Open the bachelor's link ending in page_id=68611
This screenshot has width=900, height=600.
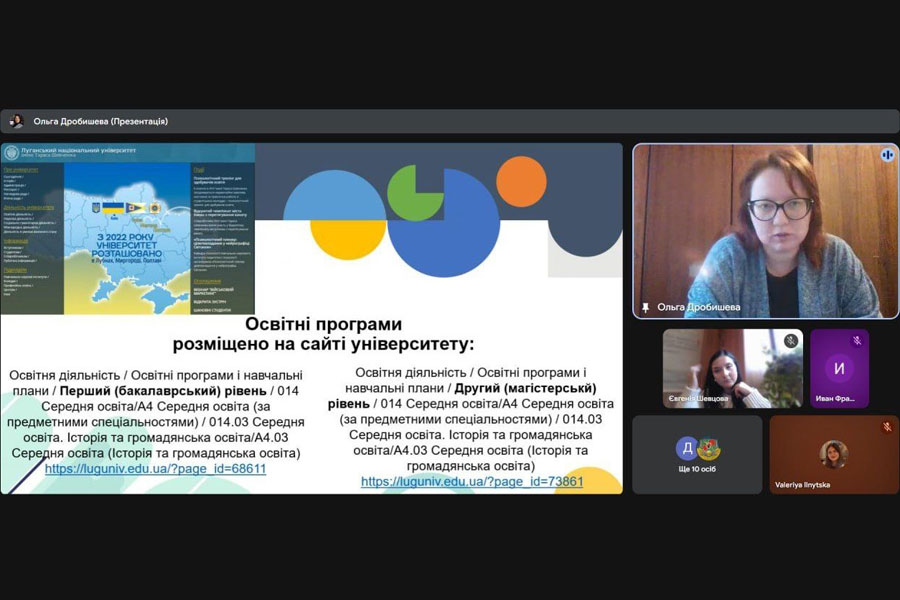pos(156,469)
